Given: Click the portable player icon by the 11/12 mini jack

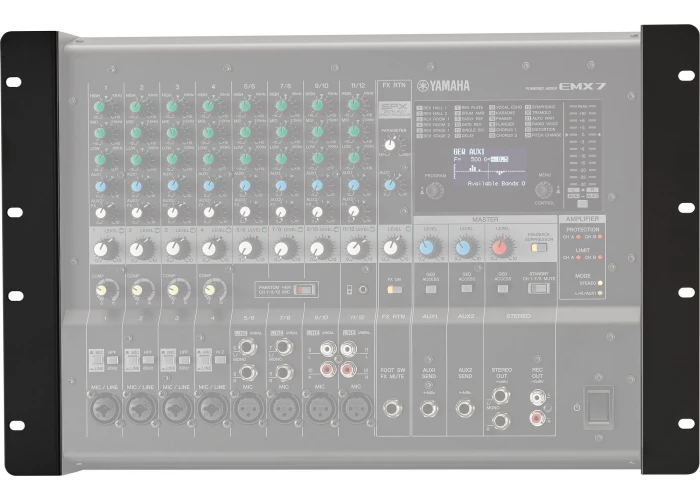Looking at the screenshot, I should pos(350,289).
